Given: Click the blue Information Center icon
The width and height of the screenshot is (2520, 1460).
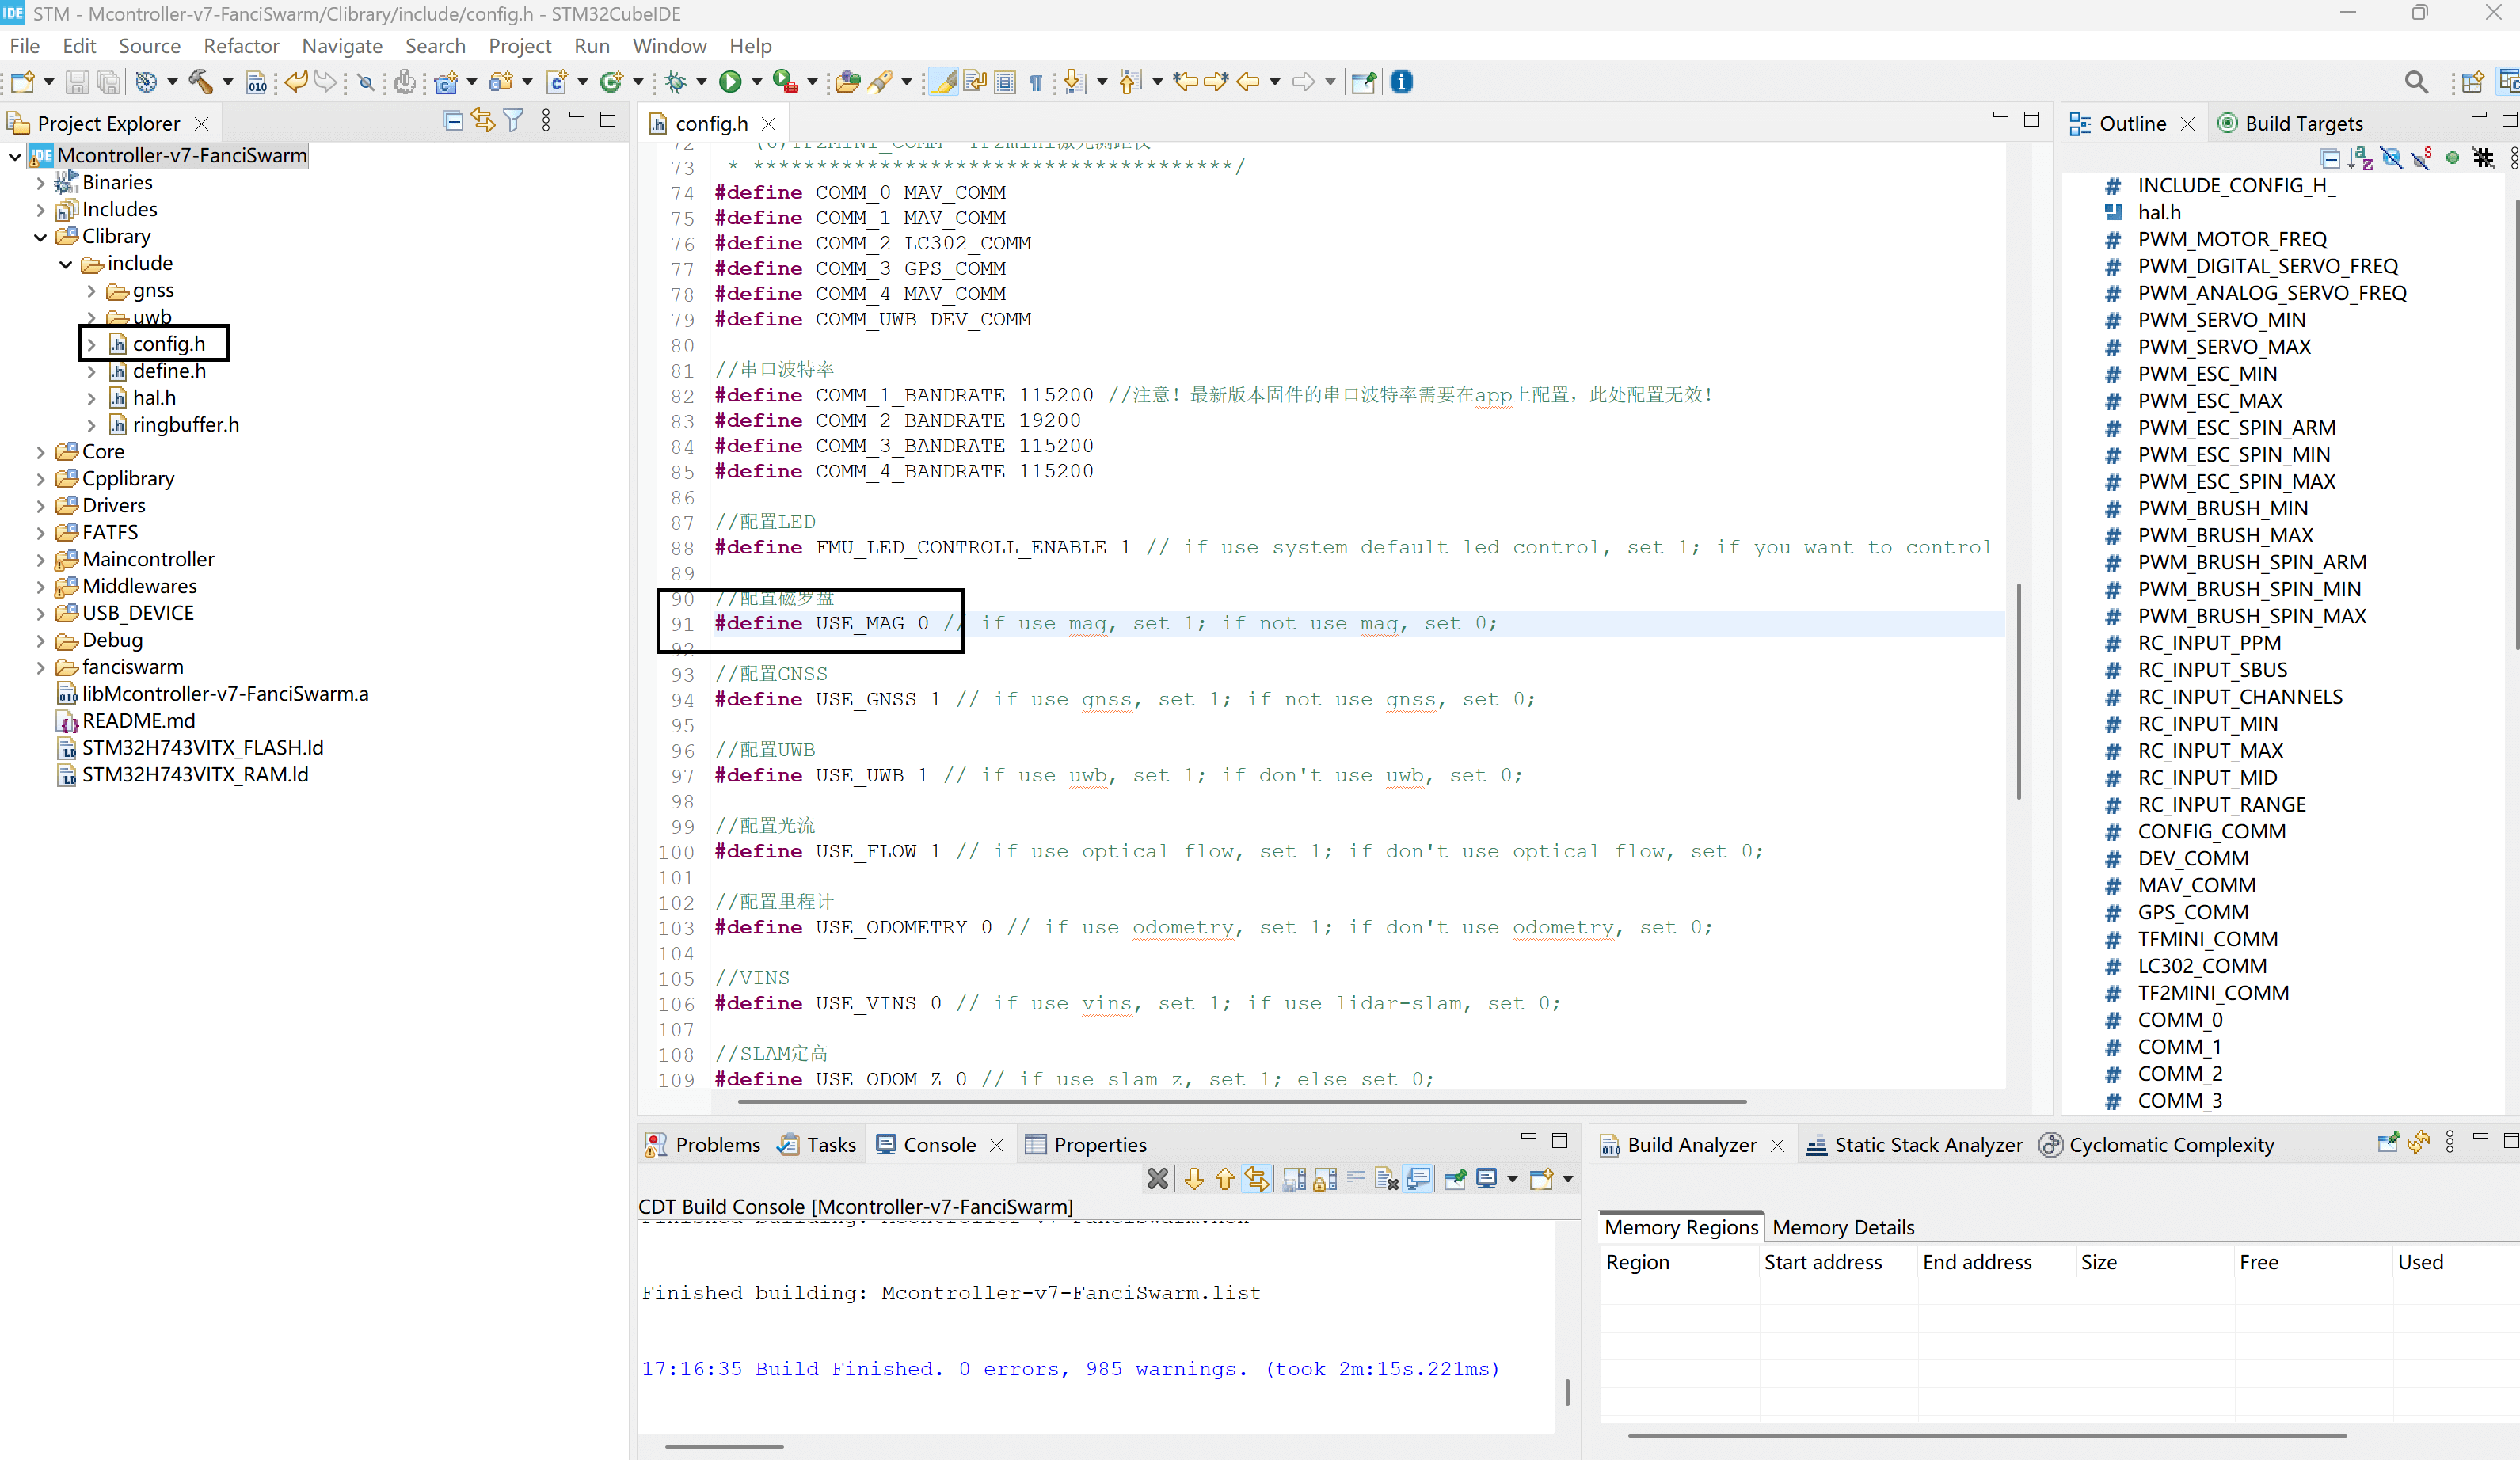Looking at the screenshot, I should pyautogui.click(x=1401, y=82).
